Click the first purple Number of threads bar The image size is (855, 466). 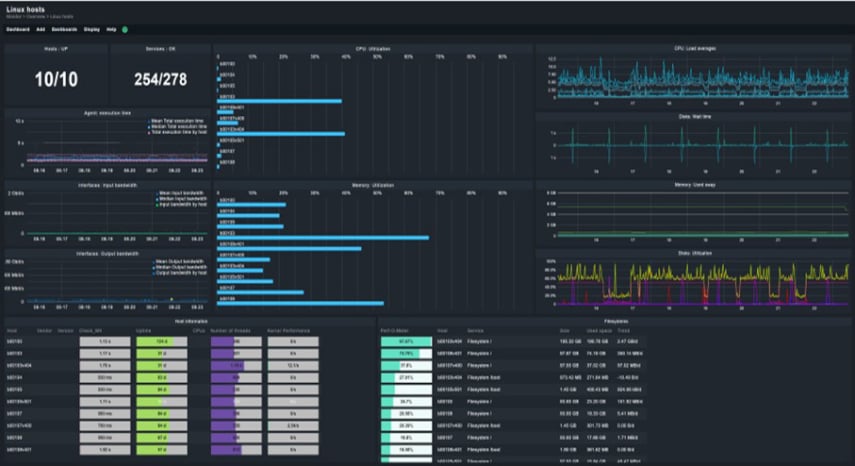236,341
